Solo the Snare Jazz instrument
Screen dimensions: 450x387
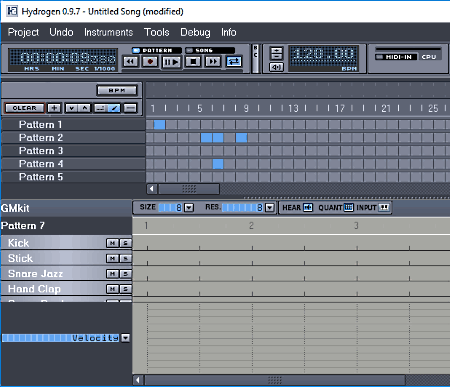tap(125, 274)
